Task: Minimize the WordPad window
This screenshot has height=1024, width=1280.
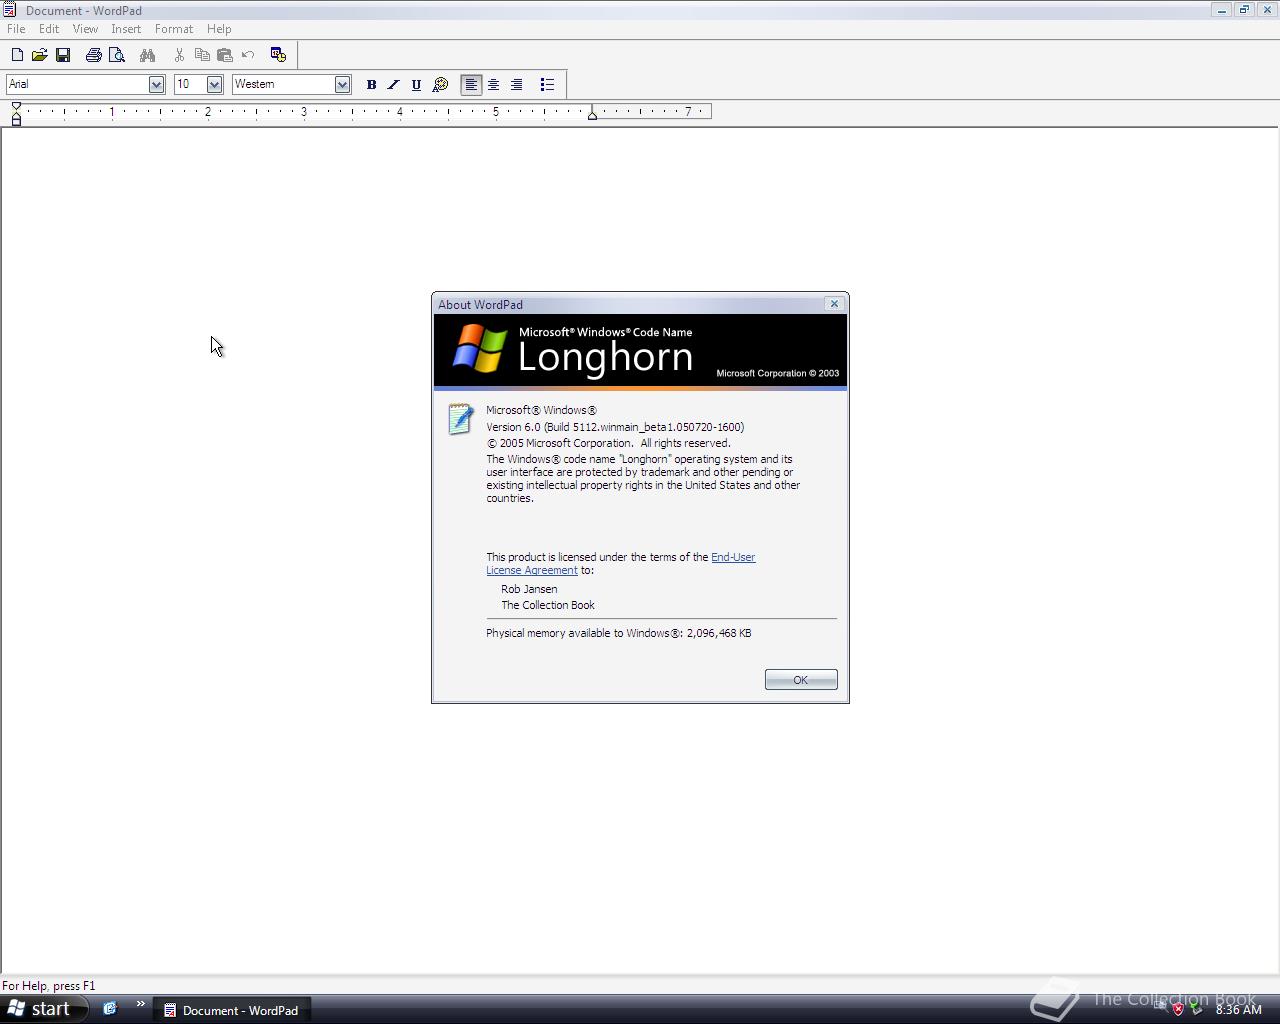Action: [x=1221, y=10]
